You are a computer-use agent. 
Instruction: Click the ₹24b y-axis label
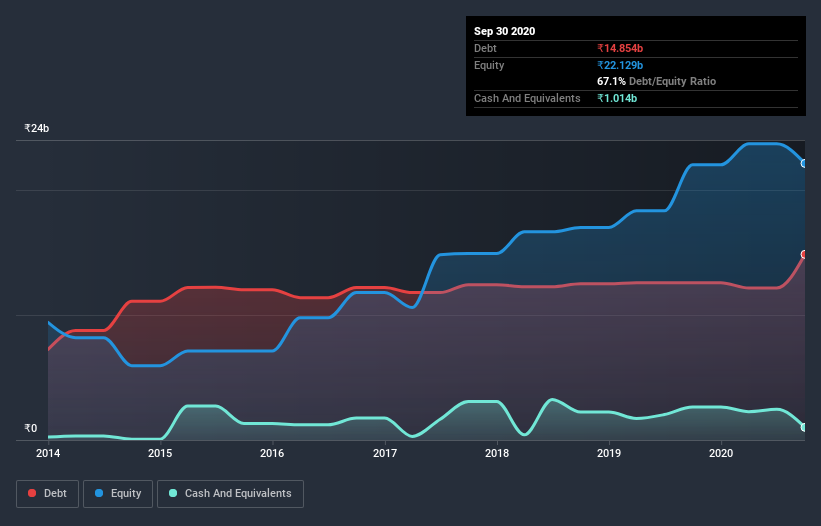click(37, 128)
